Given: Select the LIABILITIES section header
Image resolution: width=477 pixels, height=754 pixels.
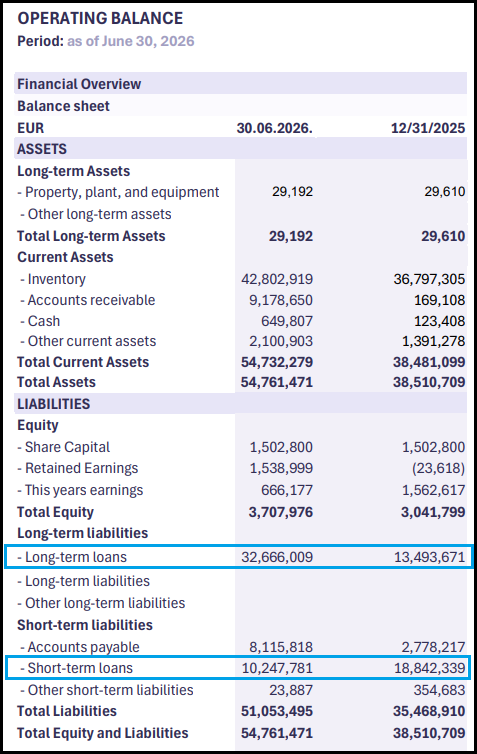Looking at the screenshot, I should tap(54, 404).
